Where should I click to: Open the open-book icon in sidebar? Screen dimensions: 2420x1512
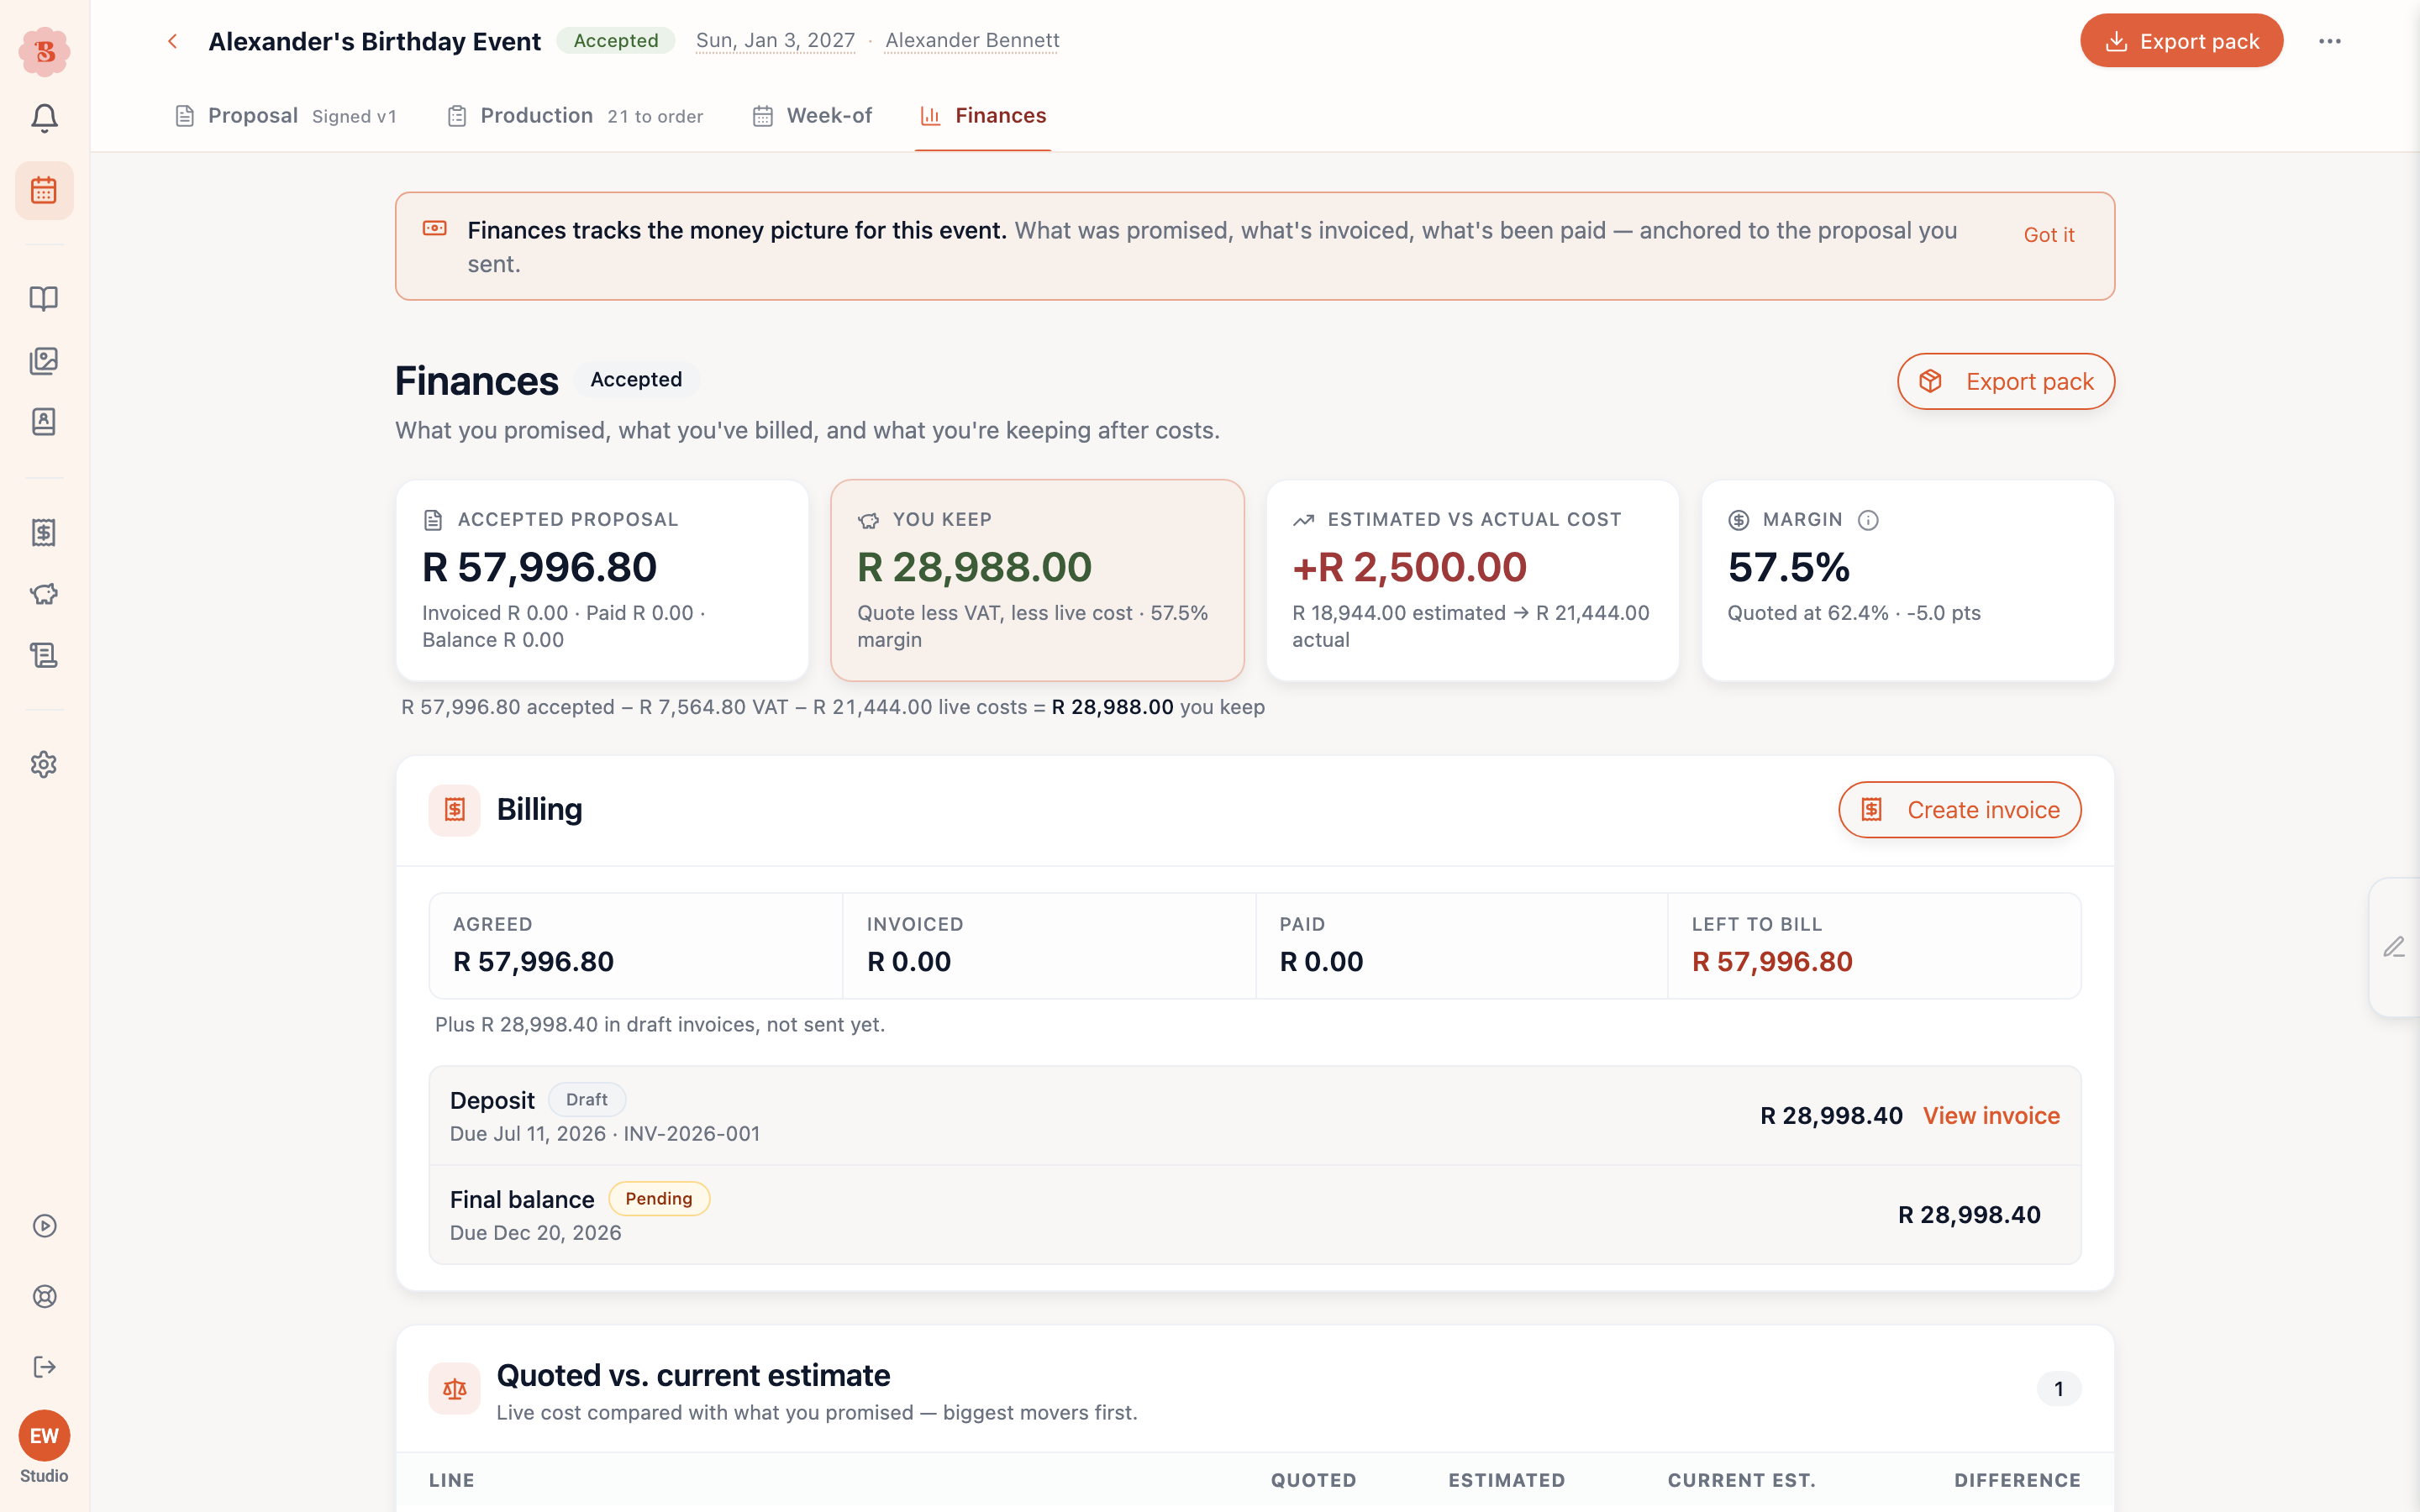[x=44, y=298]
